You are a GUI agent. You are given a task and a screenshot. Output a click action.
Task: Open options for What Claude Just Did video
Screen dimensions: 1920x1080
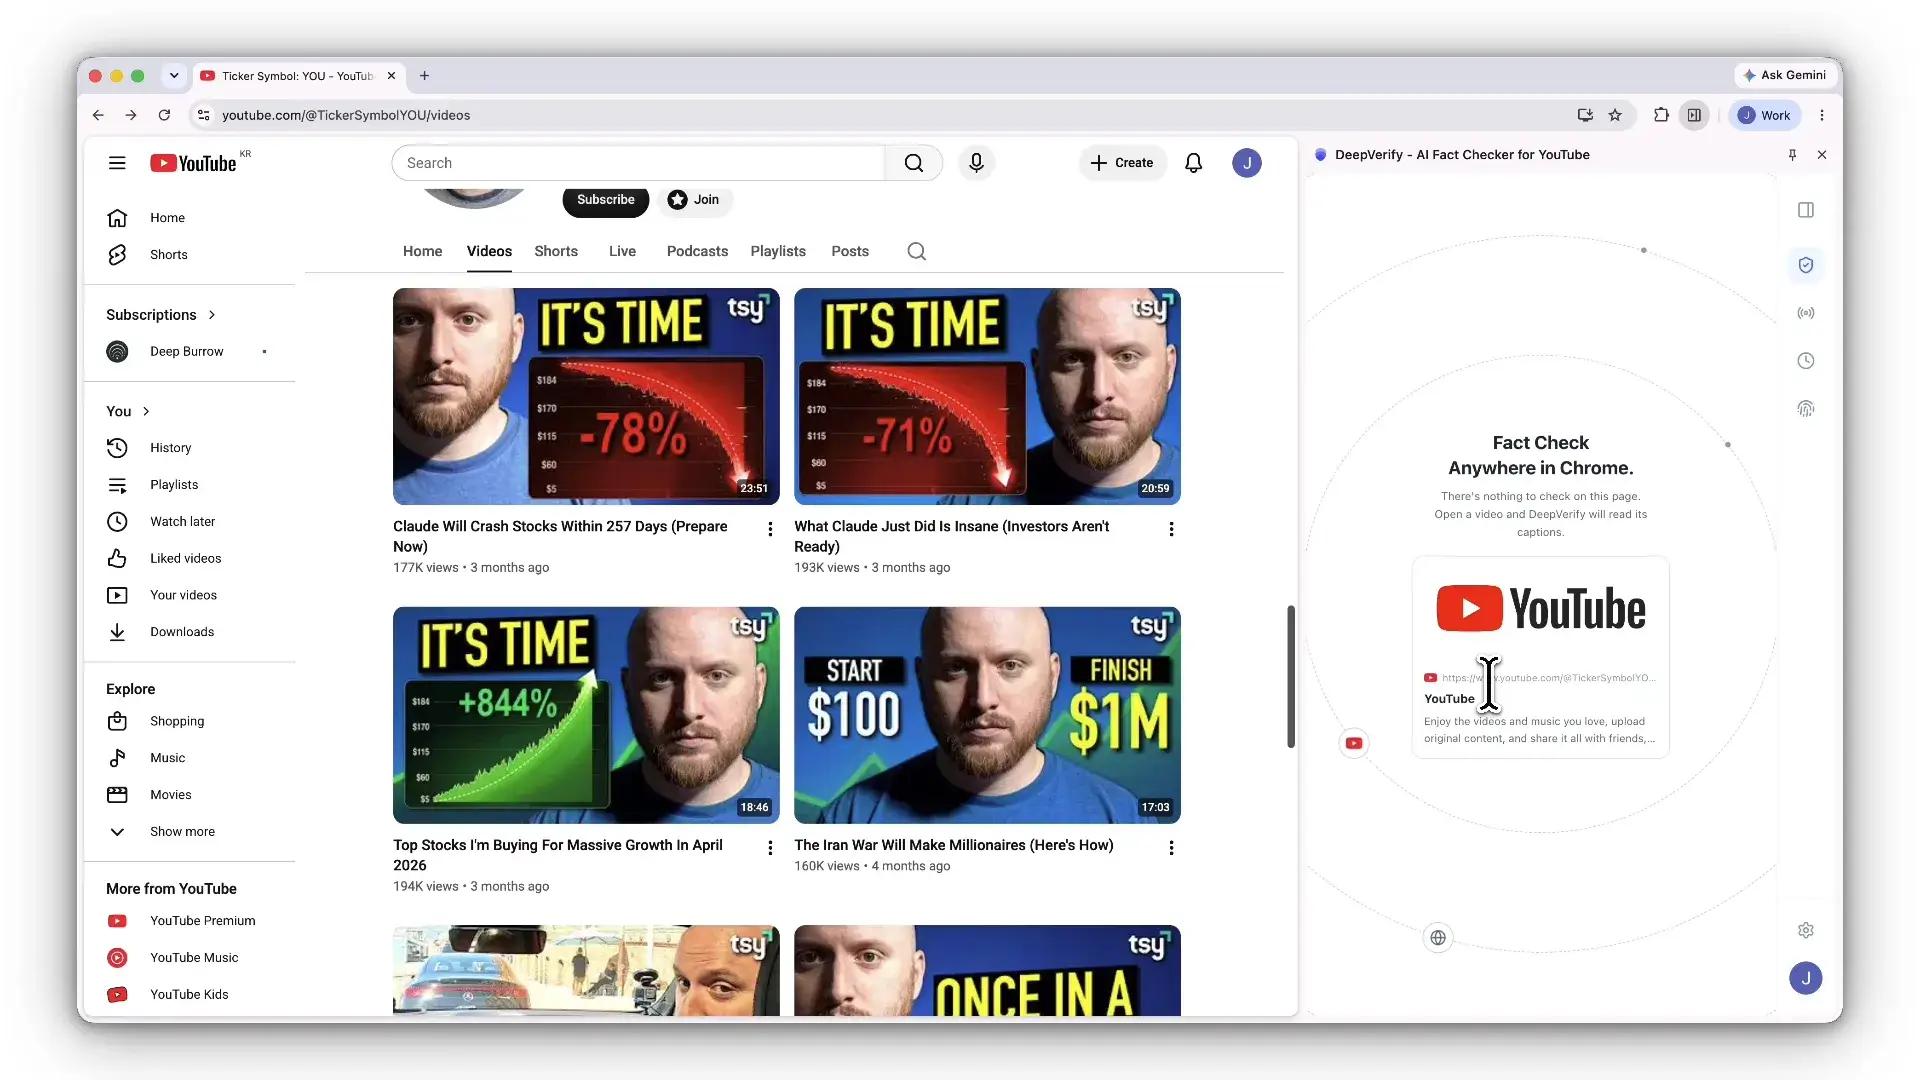tap(1171, 529)
